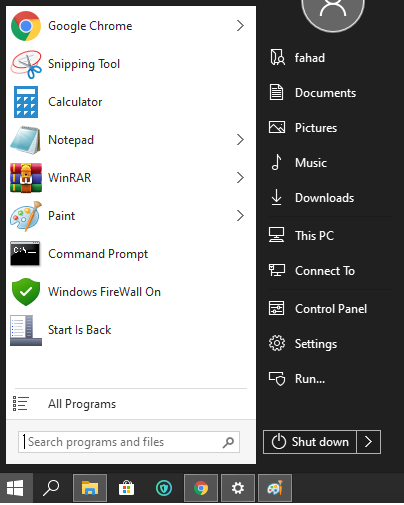
Task: Open shut down options arrow
Action: (369, 442)
